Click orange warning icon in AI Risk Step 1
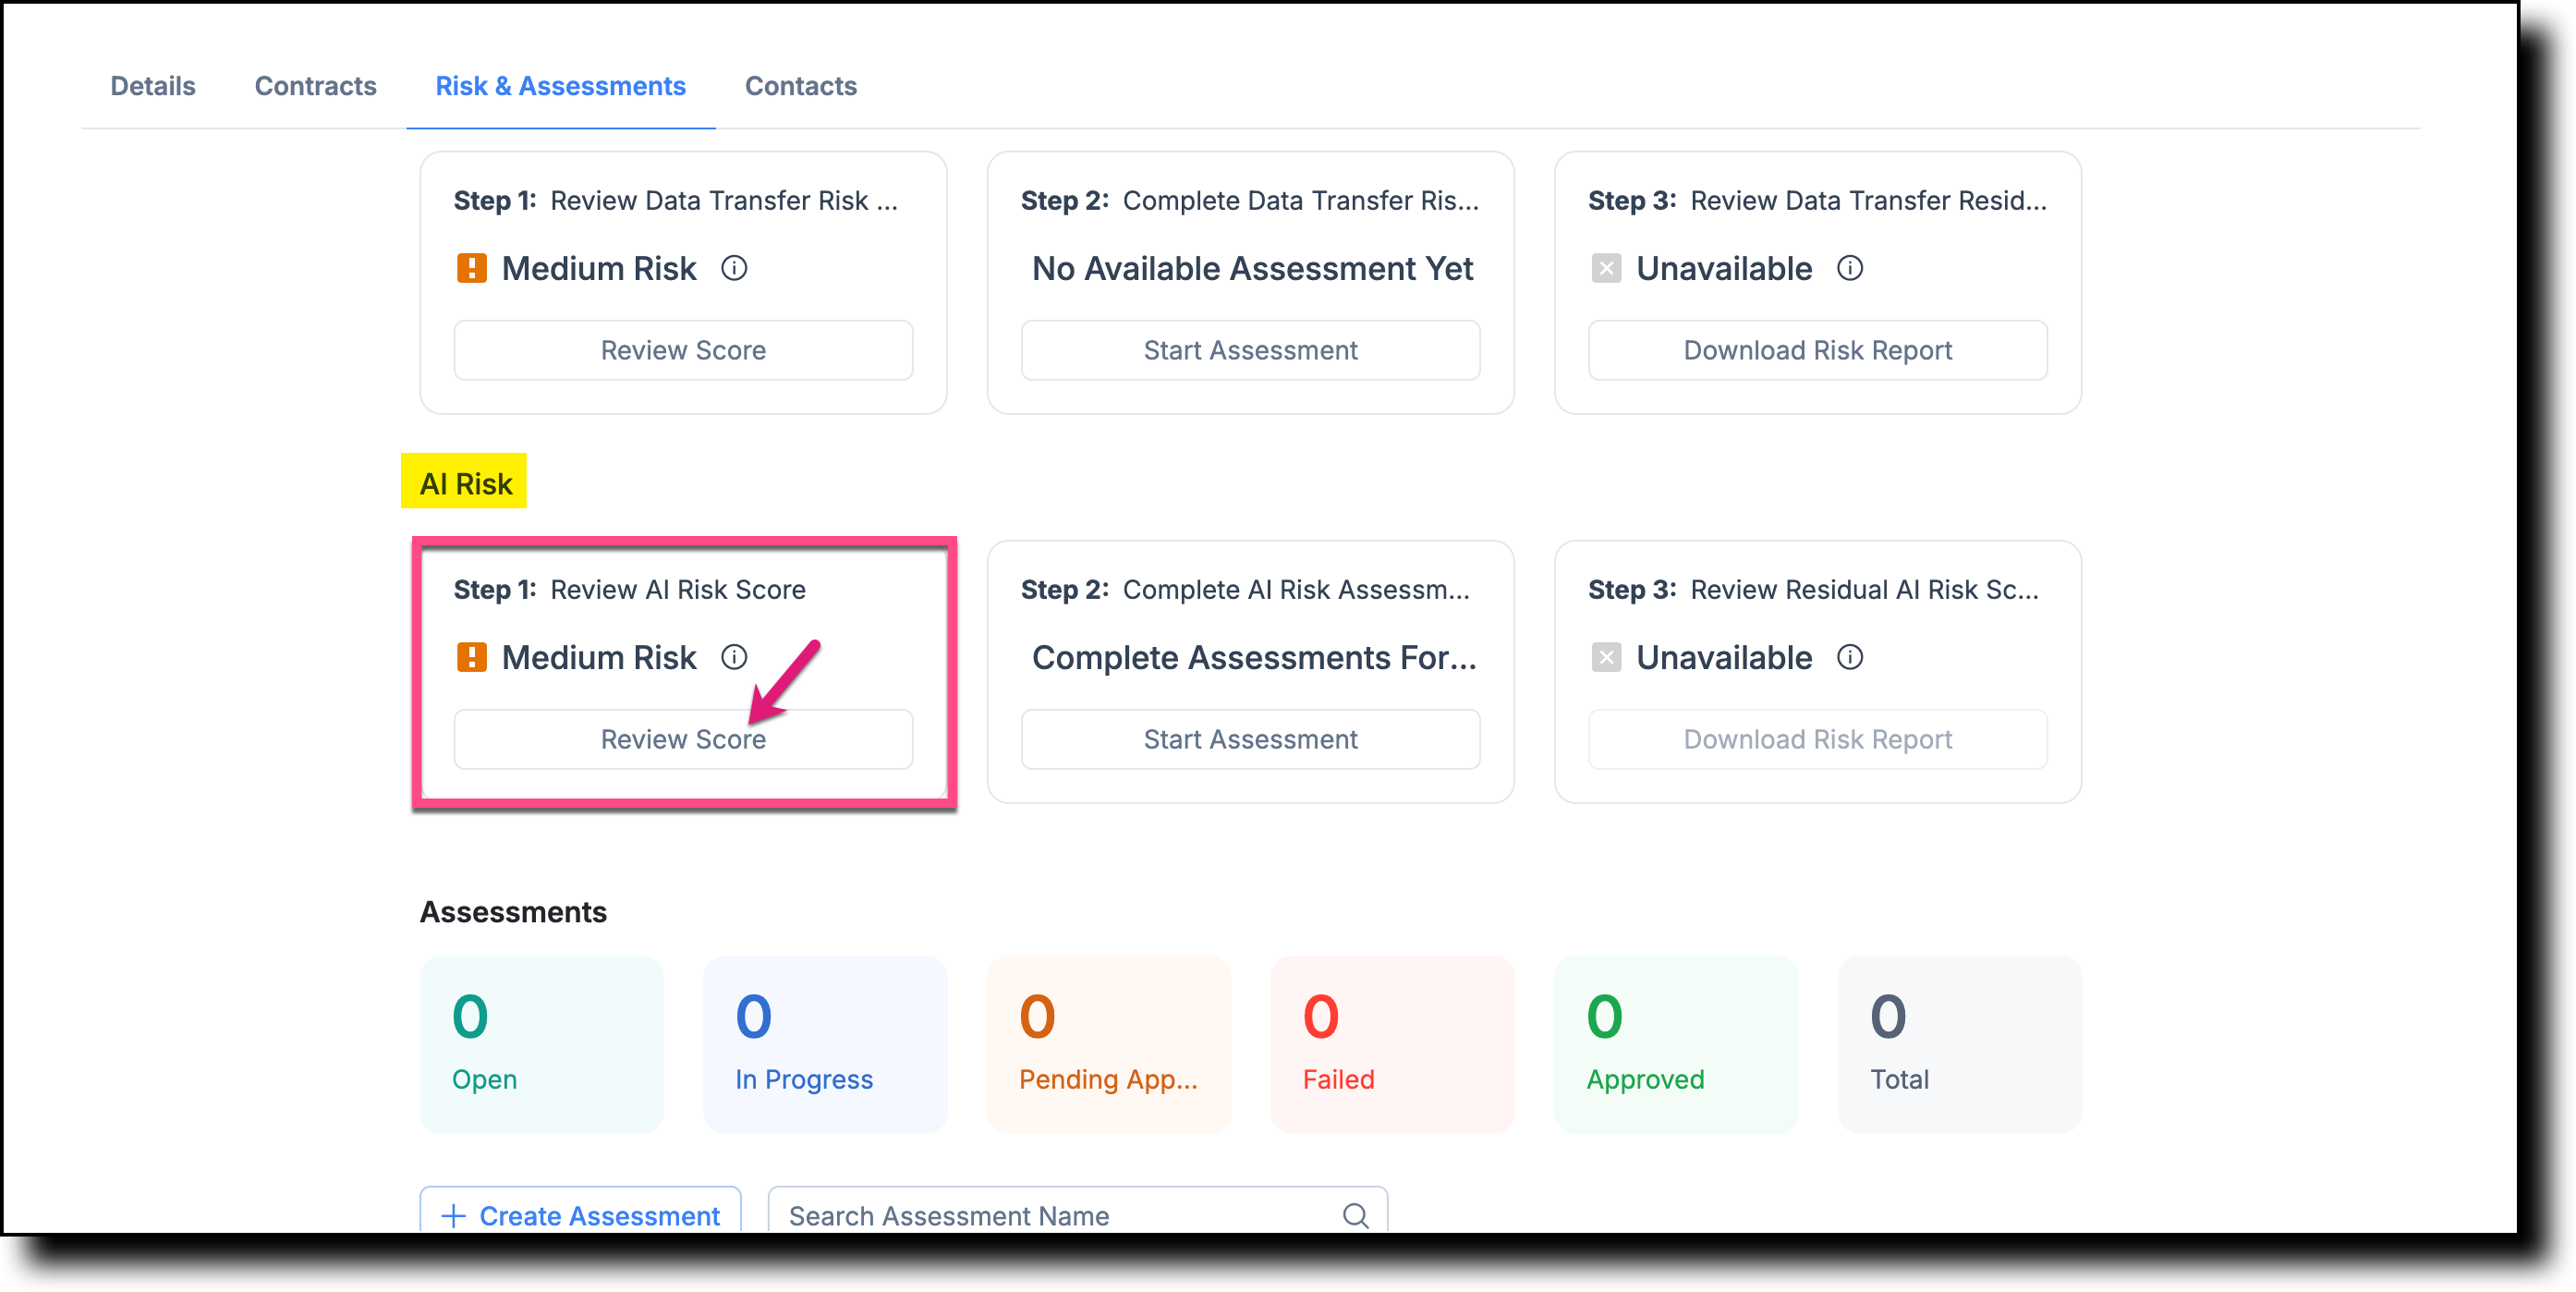Viewport: 2576px width, 1292px height. coord(471,657)
